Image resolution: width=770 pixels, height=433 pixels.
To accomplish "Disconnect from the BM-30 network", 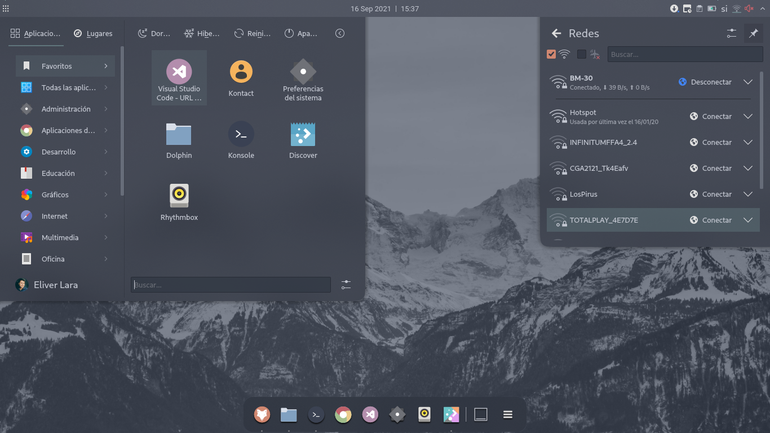I will point(705,82).
